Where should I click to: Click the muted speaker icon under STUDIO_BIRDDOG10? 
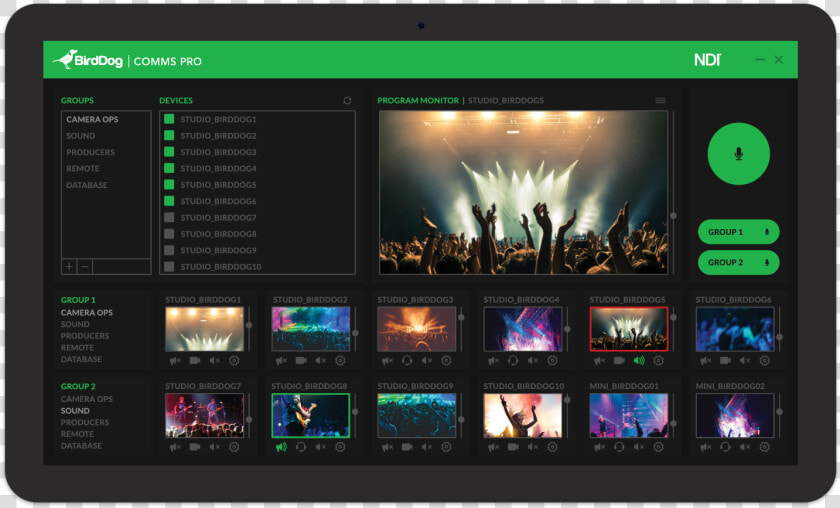[x=533, y=447]
